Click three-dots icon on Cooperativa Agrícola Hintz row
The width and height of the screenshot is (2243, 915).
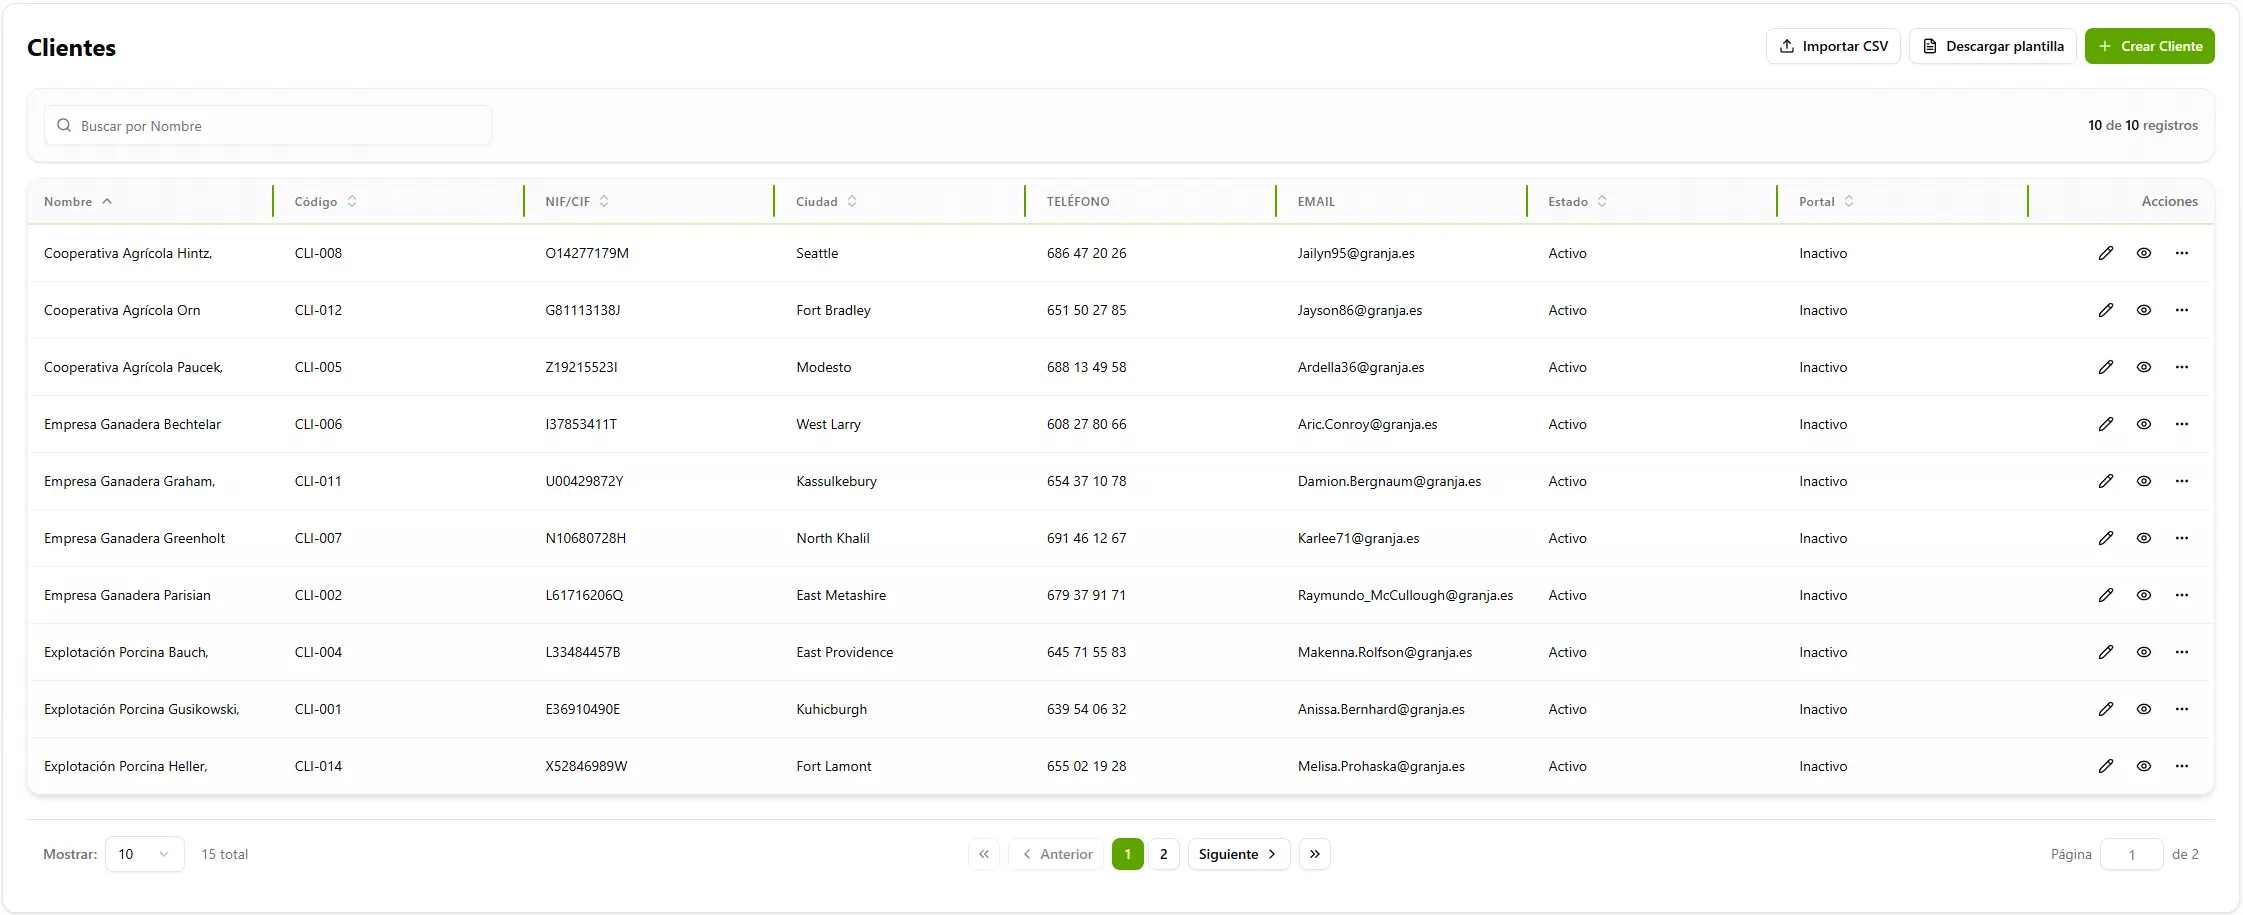pos(2181,253)
